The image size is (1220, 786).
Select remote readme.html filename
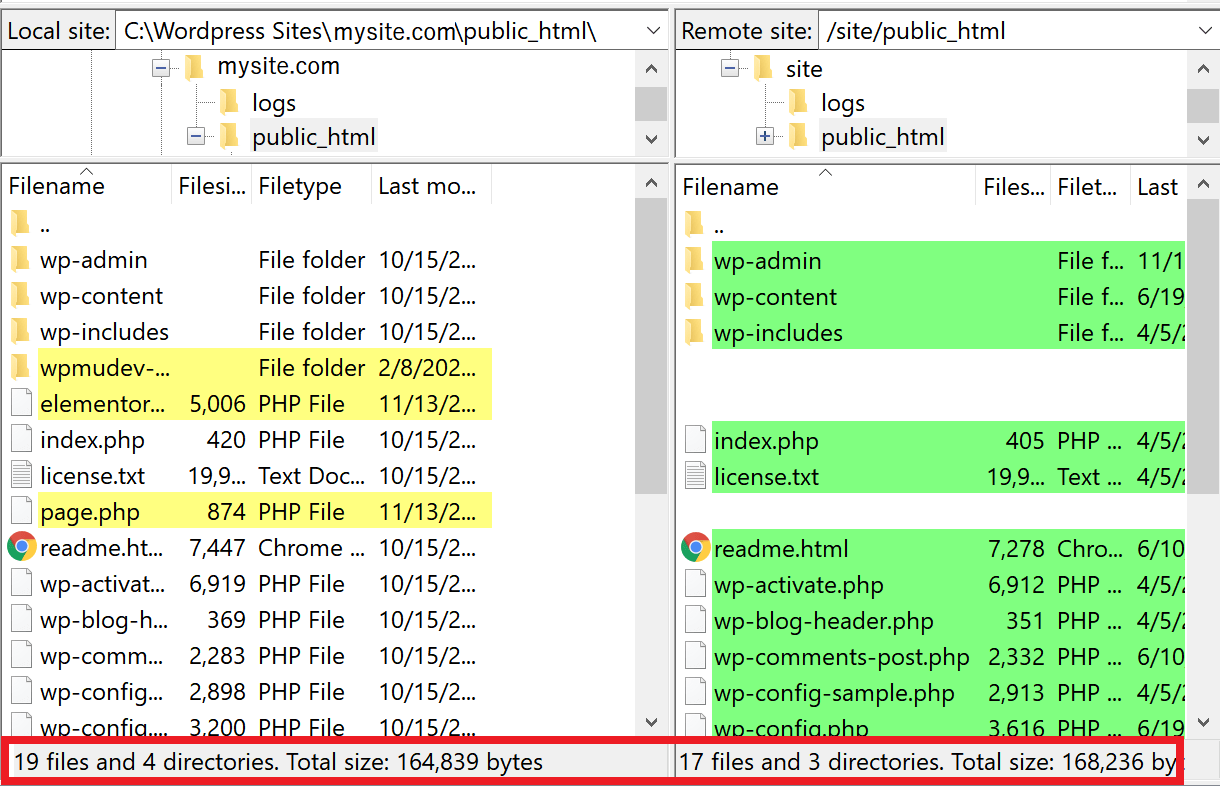(781, 549)
